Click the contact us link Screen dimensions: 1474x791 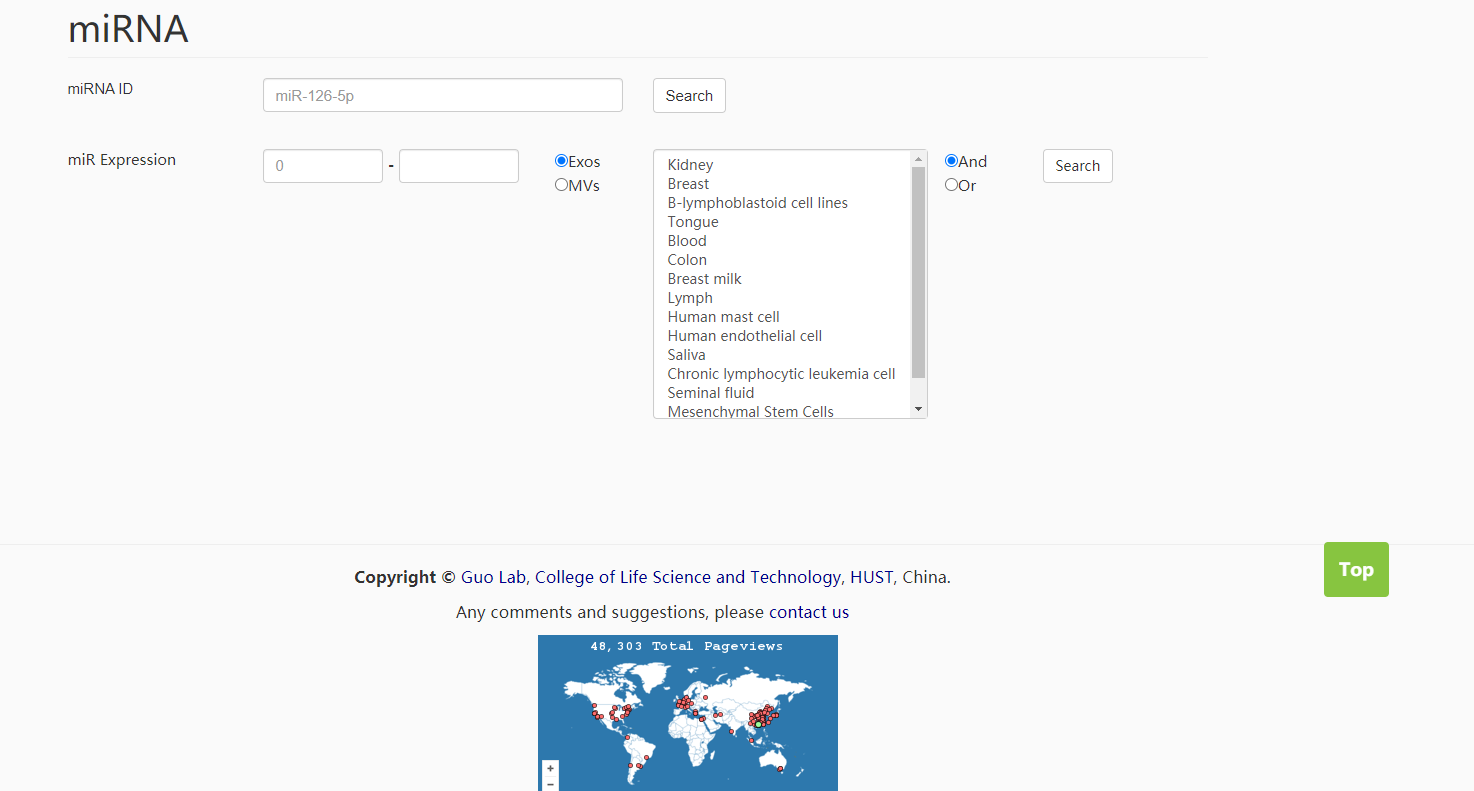[x=808, y=612]
